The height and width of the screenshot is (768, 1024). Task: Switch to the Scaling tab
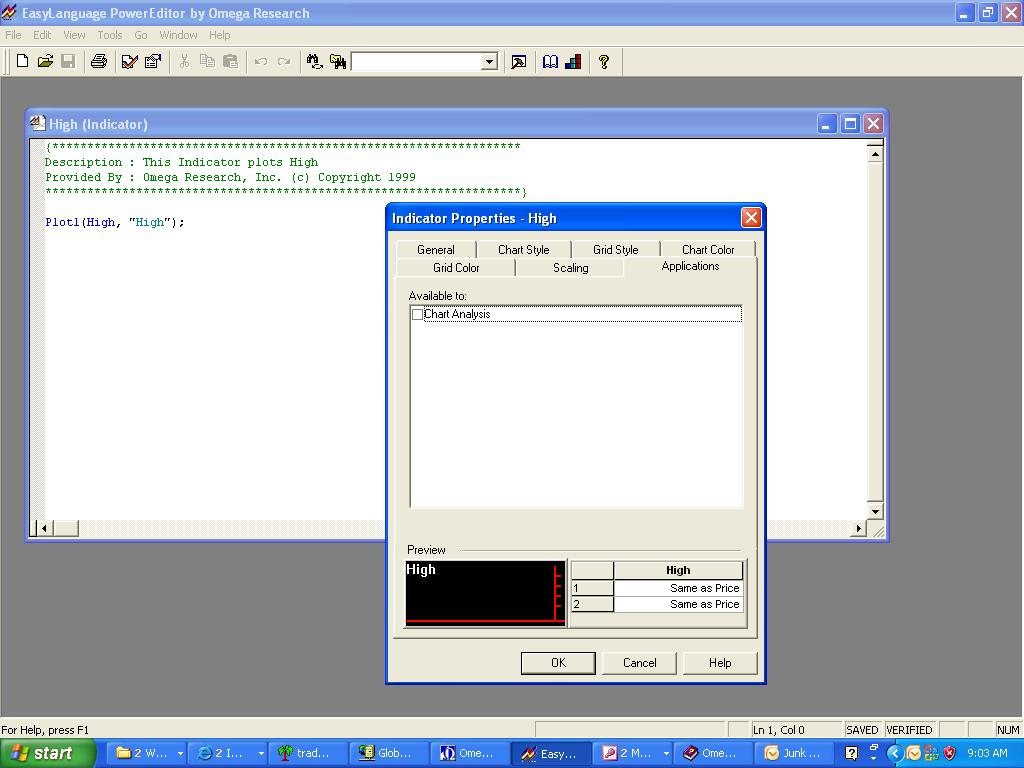pyautogui.click(x=570, y=268)
